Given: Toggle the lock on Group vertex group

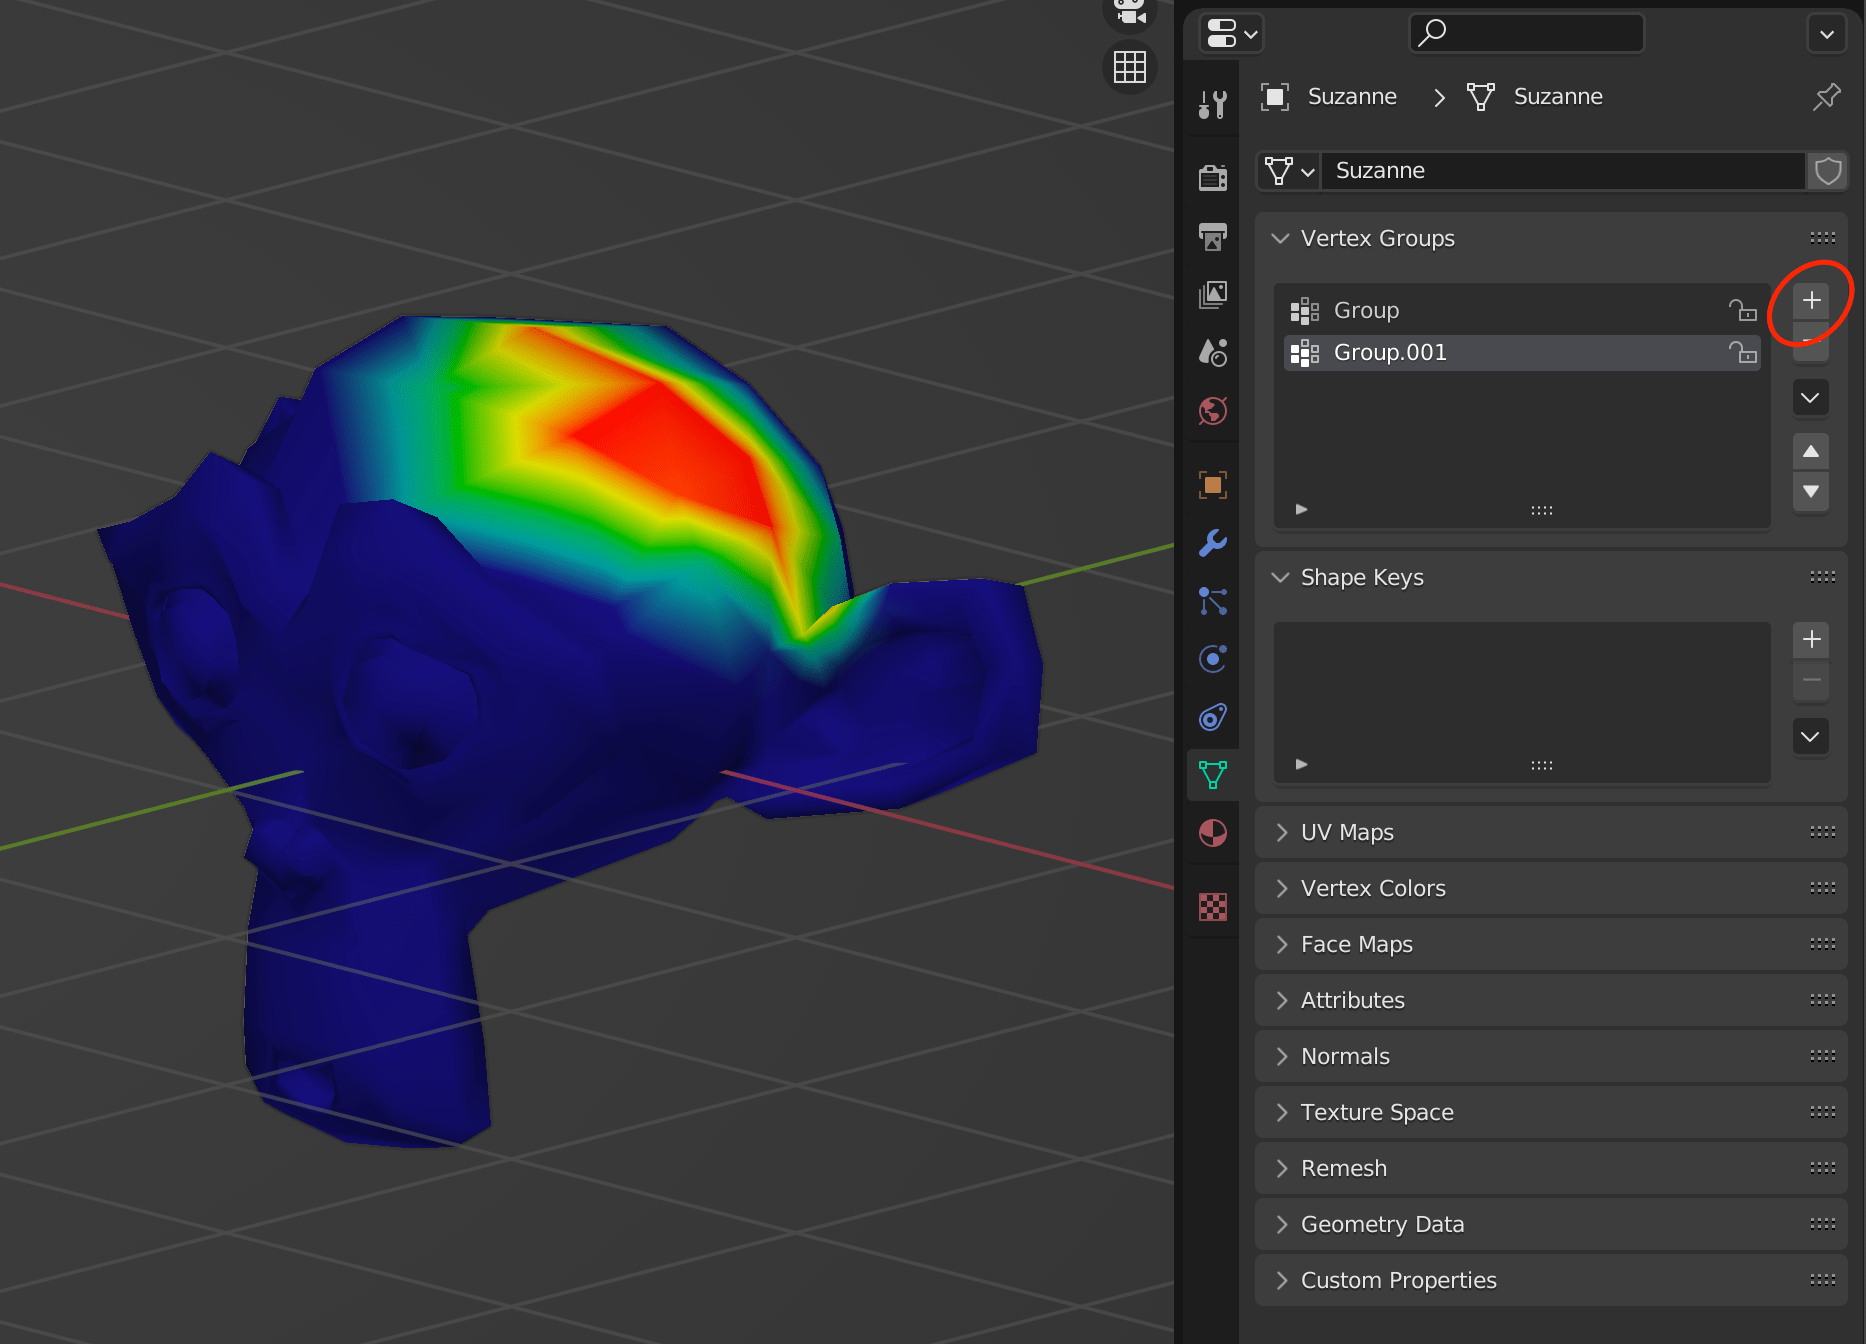Looking at the screenshot, I should [1743, 310].
